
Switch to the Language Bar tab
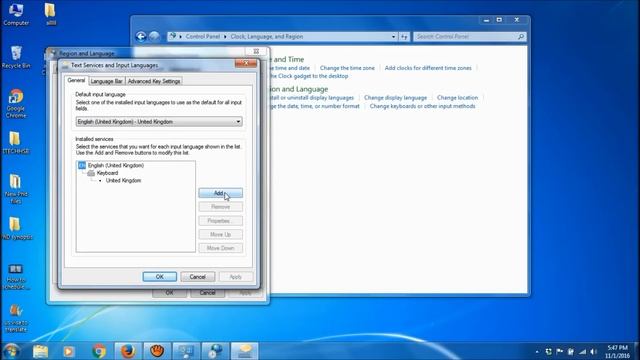coord(107,81)
